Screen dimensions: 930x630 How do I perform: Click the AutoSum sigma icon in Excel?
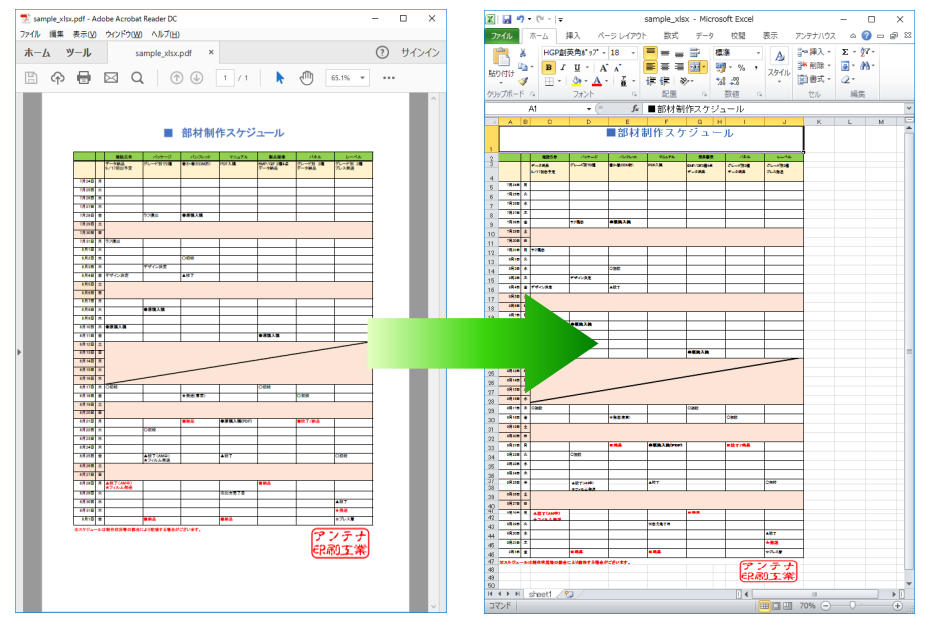pyautogui.click(x=845, y=52)
